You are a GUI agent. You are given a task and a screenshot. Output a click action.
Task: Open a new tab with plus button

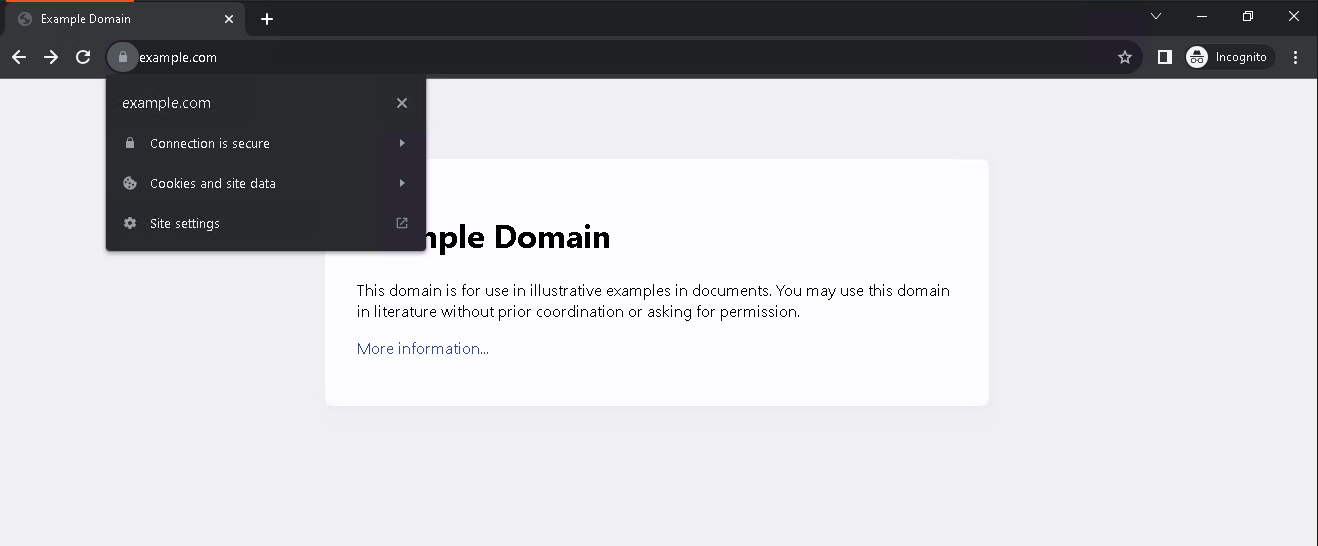click(267, 19)
